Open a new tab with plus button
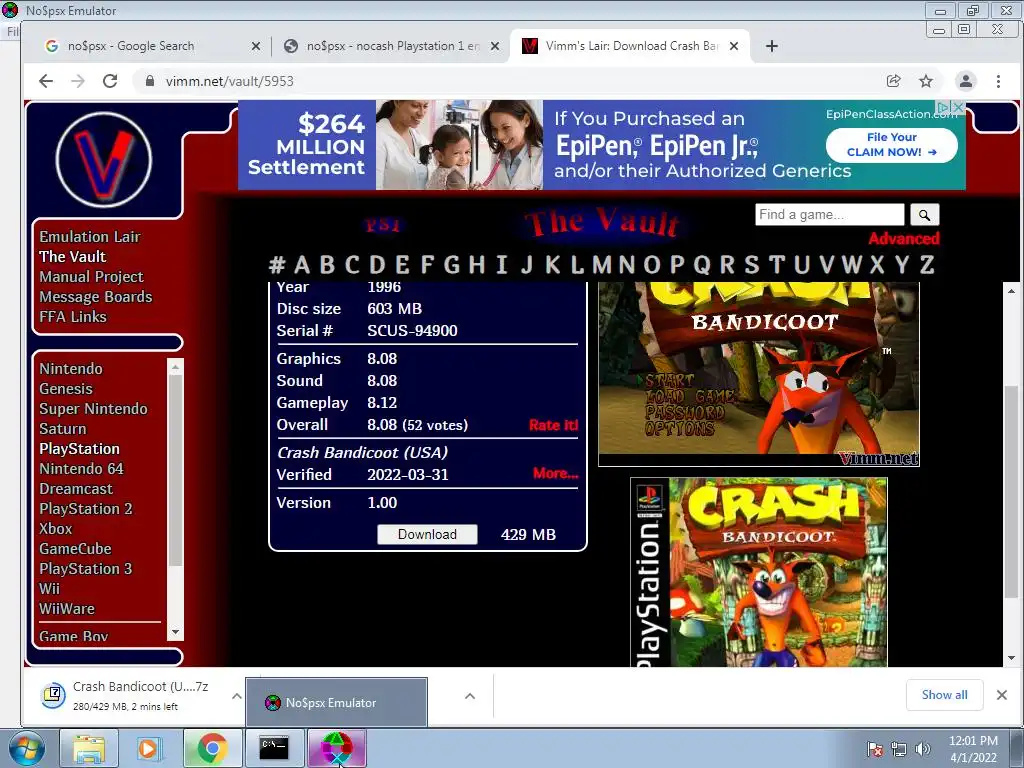The image size is (1024, 768). click(771, 46)
